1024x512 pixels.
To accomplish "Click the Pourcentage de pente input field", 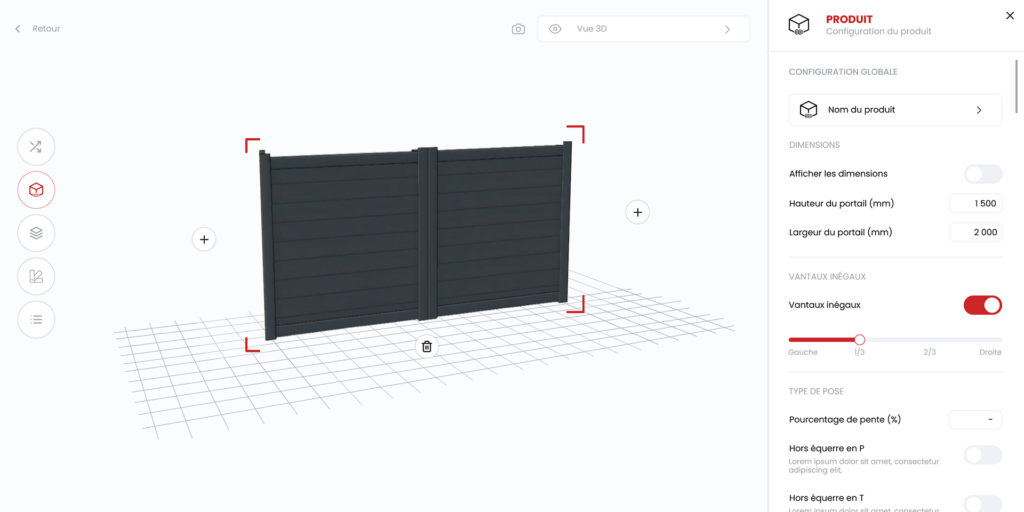I will (x=975, y=419).
